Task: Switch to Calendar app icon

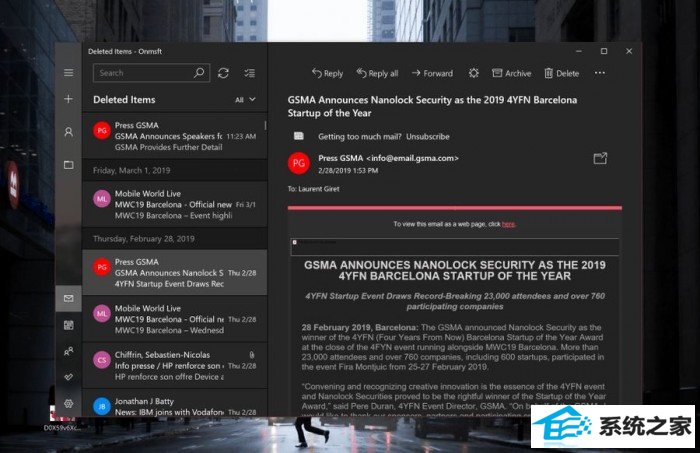Action: coord(68,325)
